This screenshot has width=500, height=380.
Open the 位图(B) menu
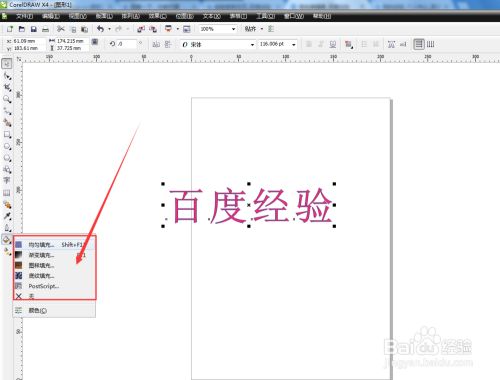[185, 16]
